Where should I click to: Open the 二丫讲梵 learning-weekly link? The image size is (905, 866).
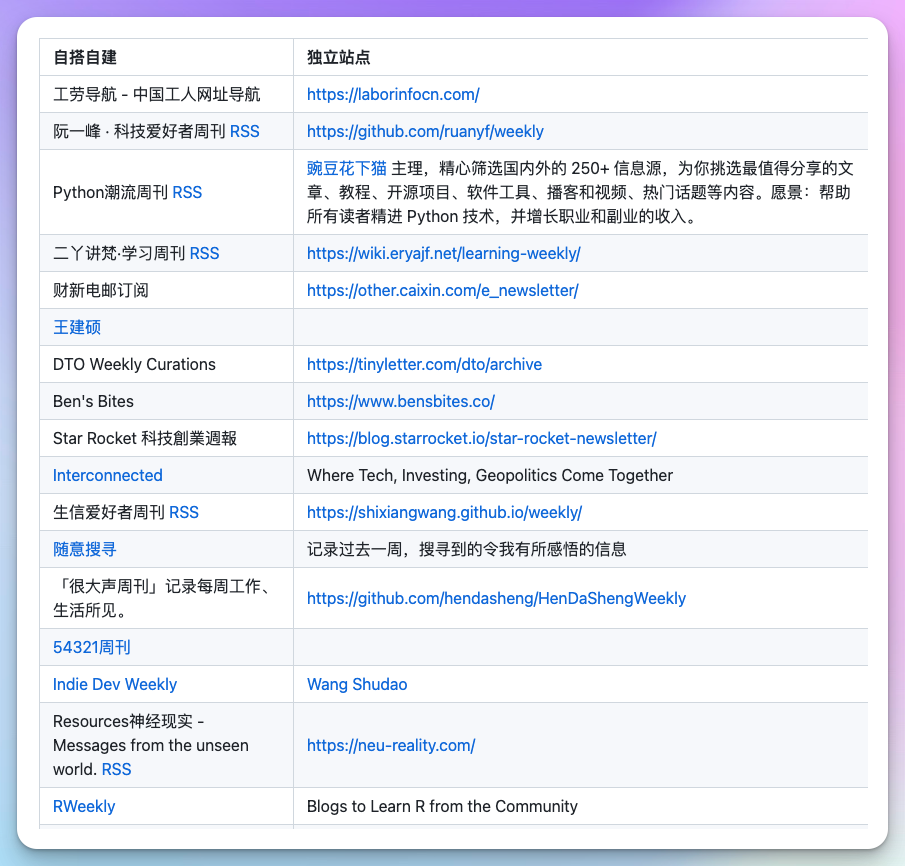click(443, 254)
